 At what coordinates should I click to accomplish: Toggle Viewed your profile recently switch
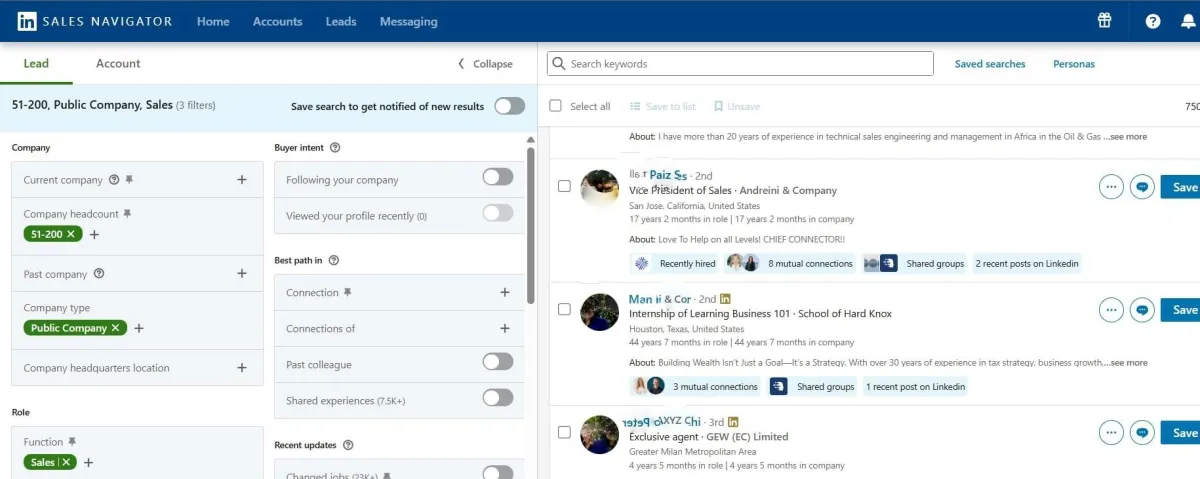tap(498, 213)
